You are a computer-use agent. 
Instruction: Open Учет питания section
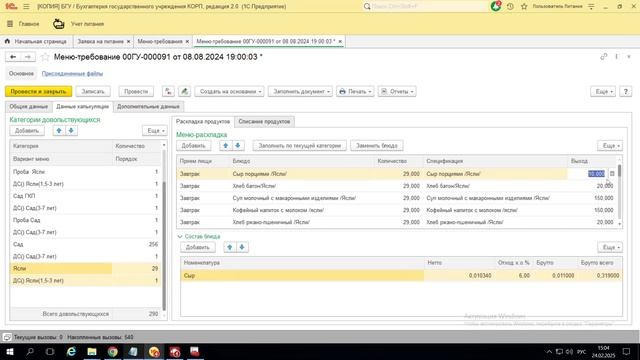coord(78,24)
